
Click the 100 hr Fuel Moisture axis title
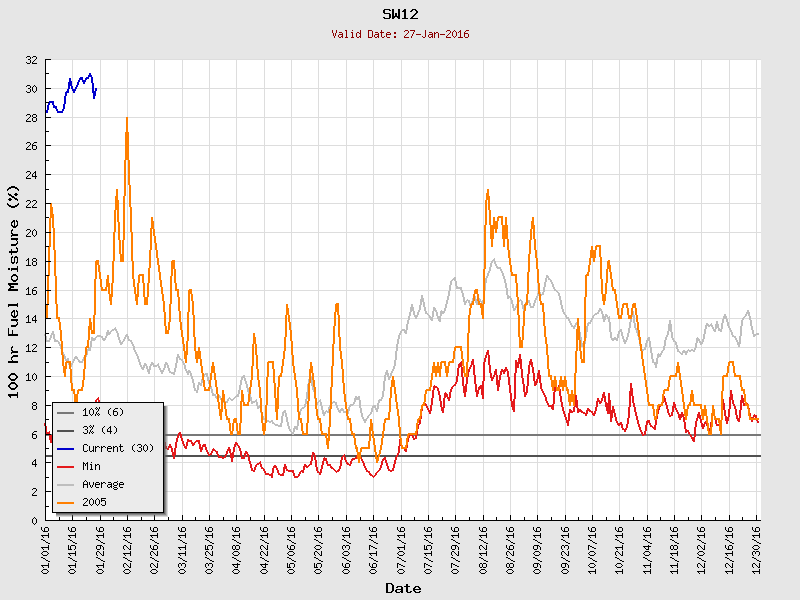14,290
